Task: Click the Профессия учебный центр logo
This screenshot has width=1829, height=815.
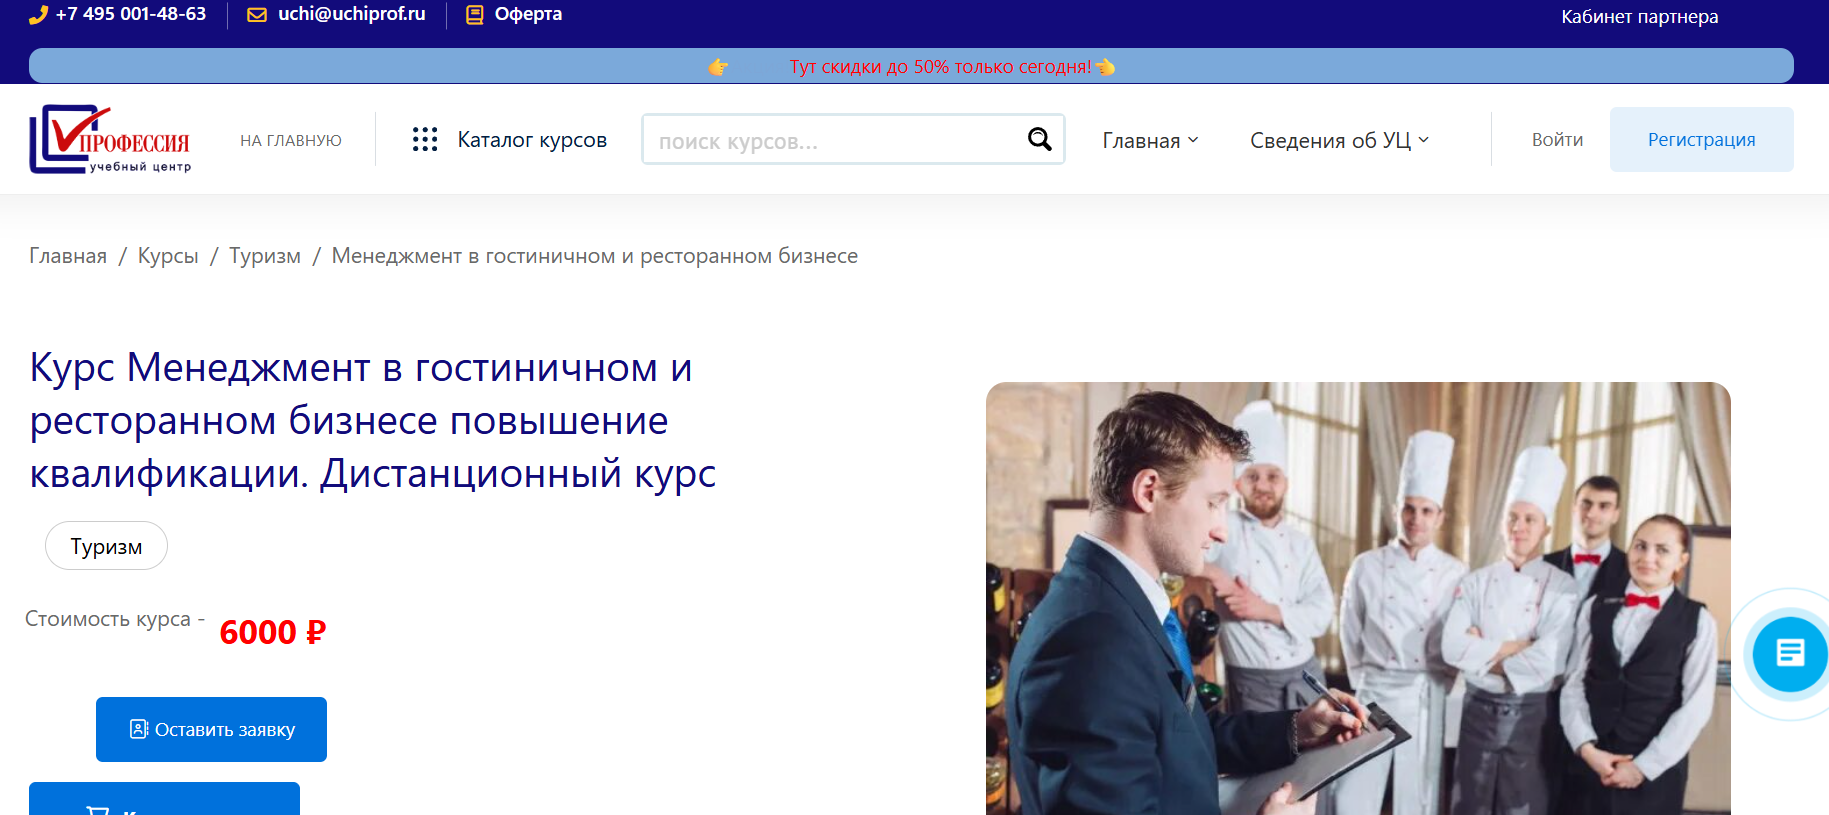Action: 110,140
